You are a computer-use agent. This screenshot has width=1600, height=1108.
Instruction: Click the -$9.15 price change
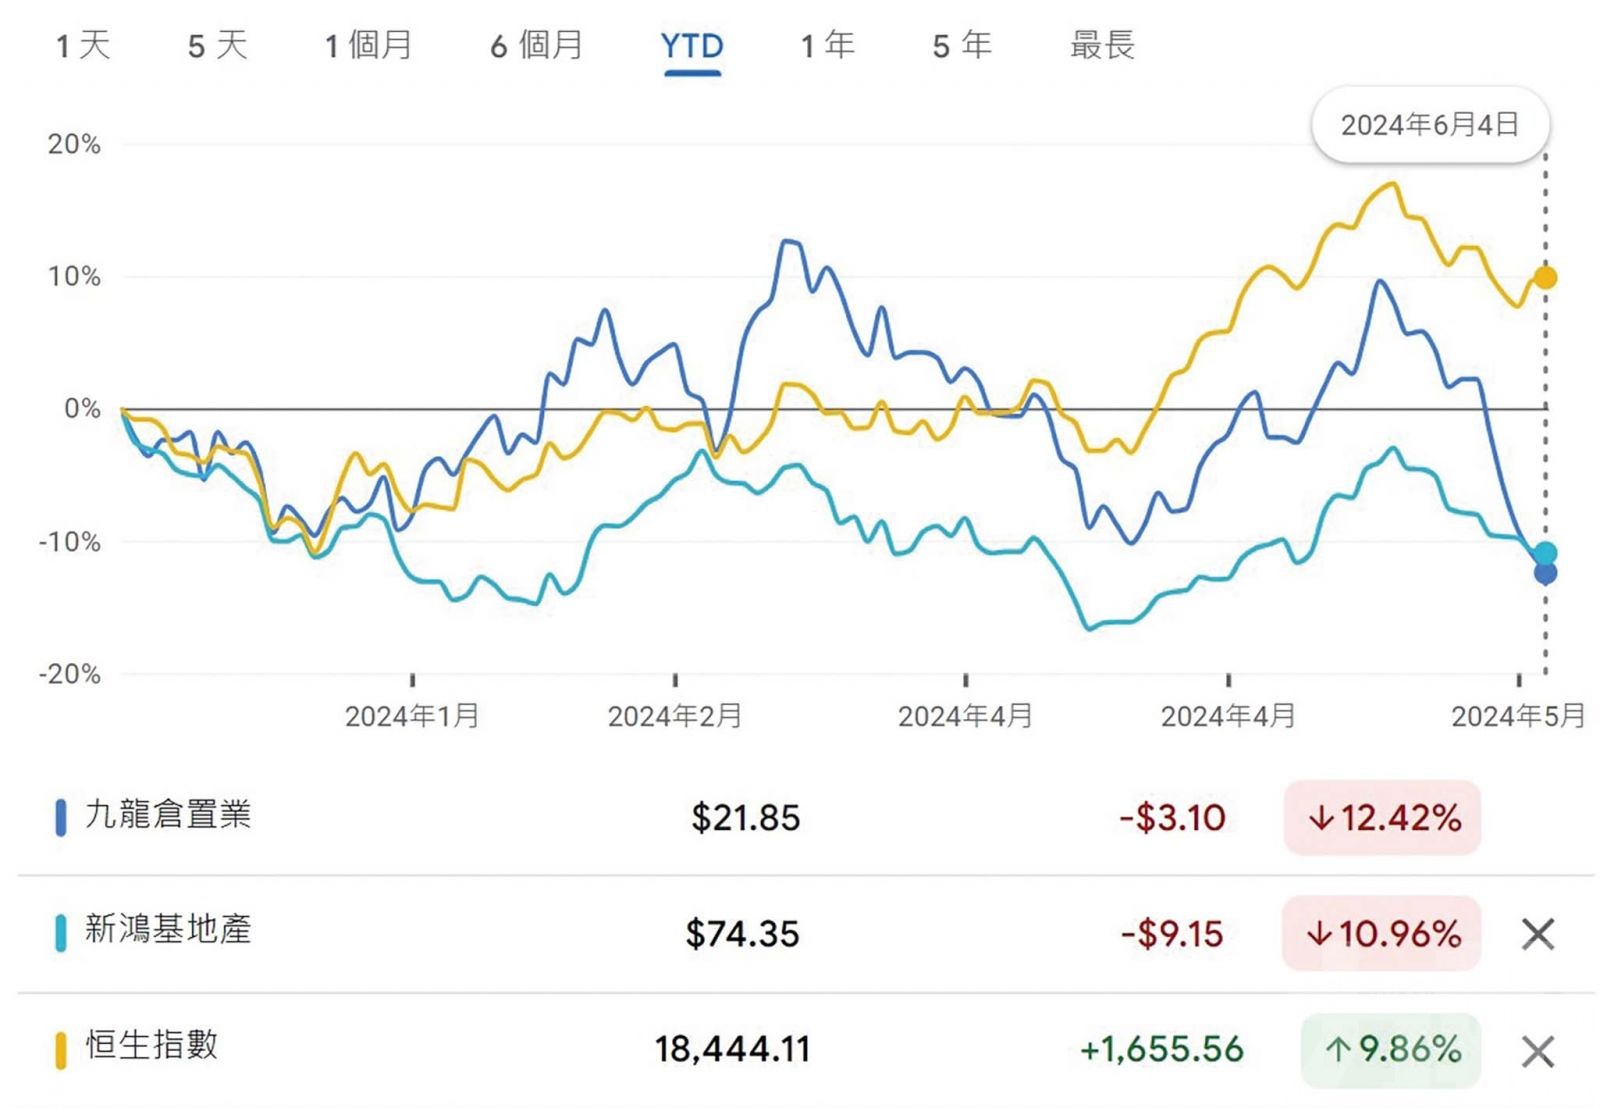(1172, 934)
